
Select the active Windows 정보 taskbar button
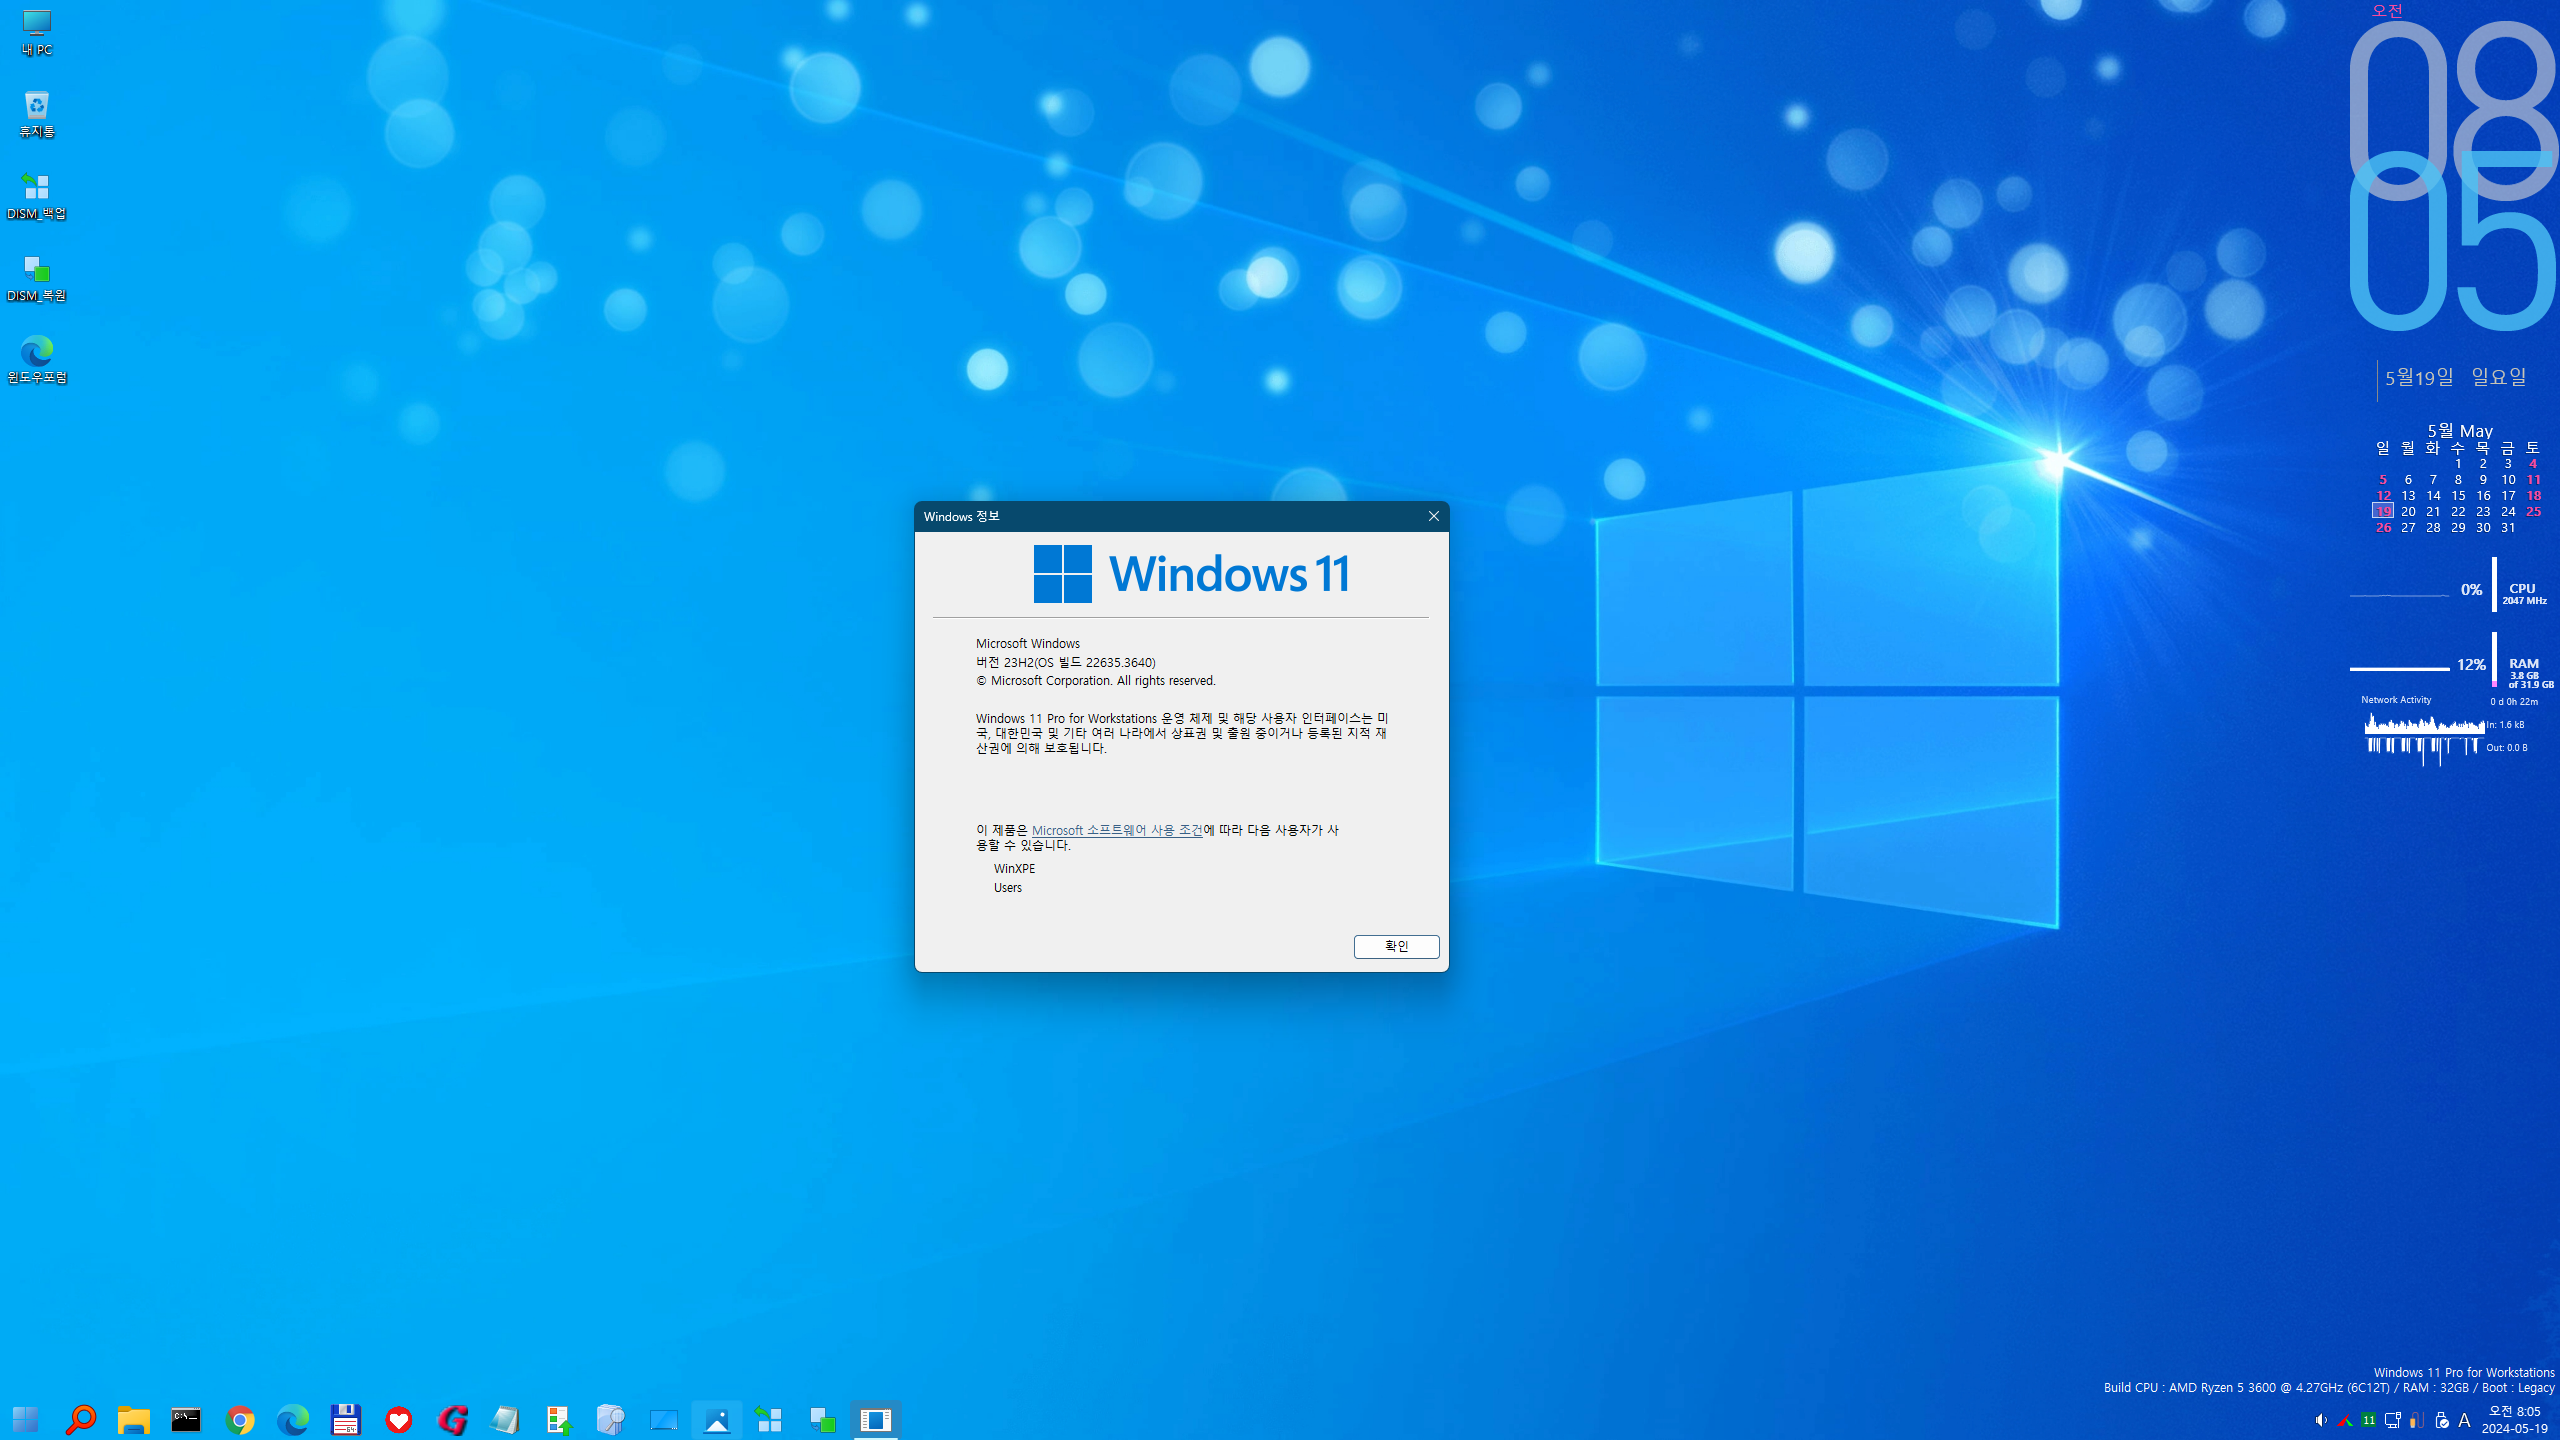click(875, 1419)
